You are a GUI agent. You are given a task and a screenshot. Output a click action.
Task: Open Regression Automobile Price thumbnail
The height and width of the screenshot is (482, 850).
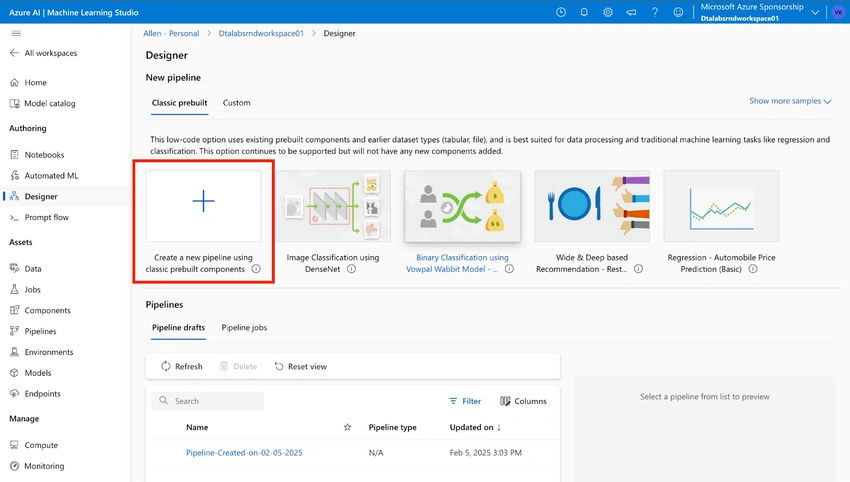tap(722, 206)
